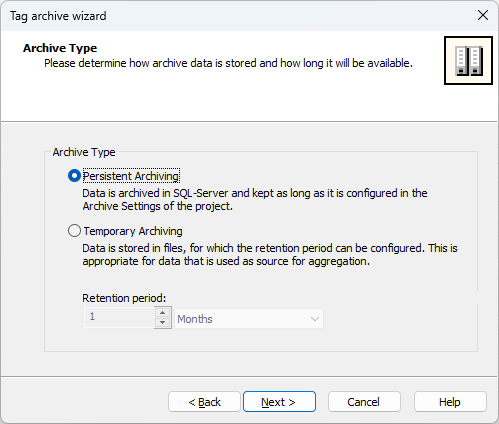Click the chevron arrow of Months combo box
Image resolution: width=499 pixels, height=424 pixels.
pos(315,319)
